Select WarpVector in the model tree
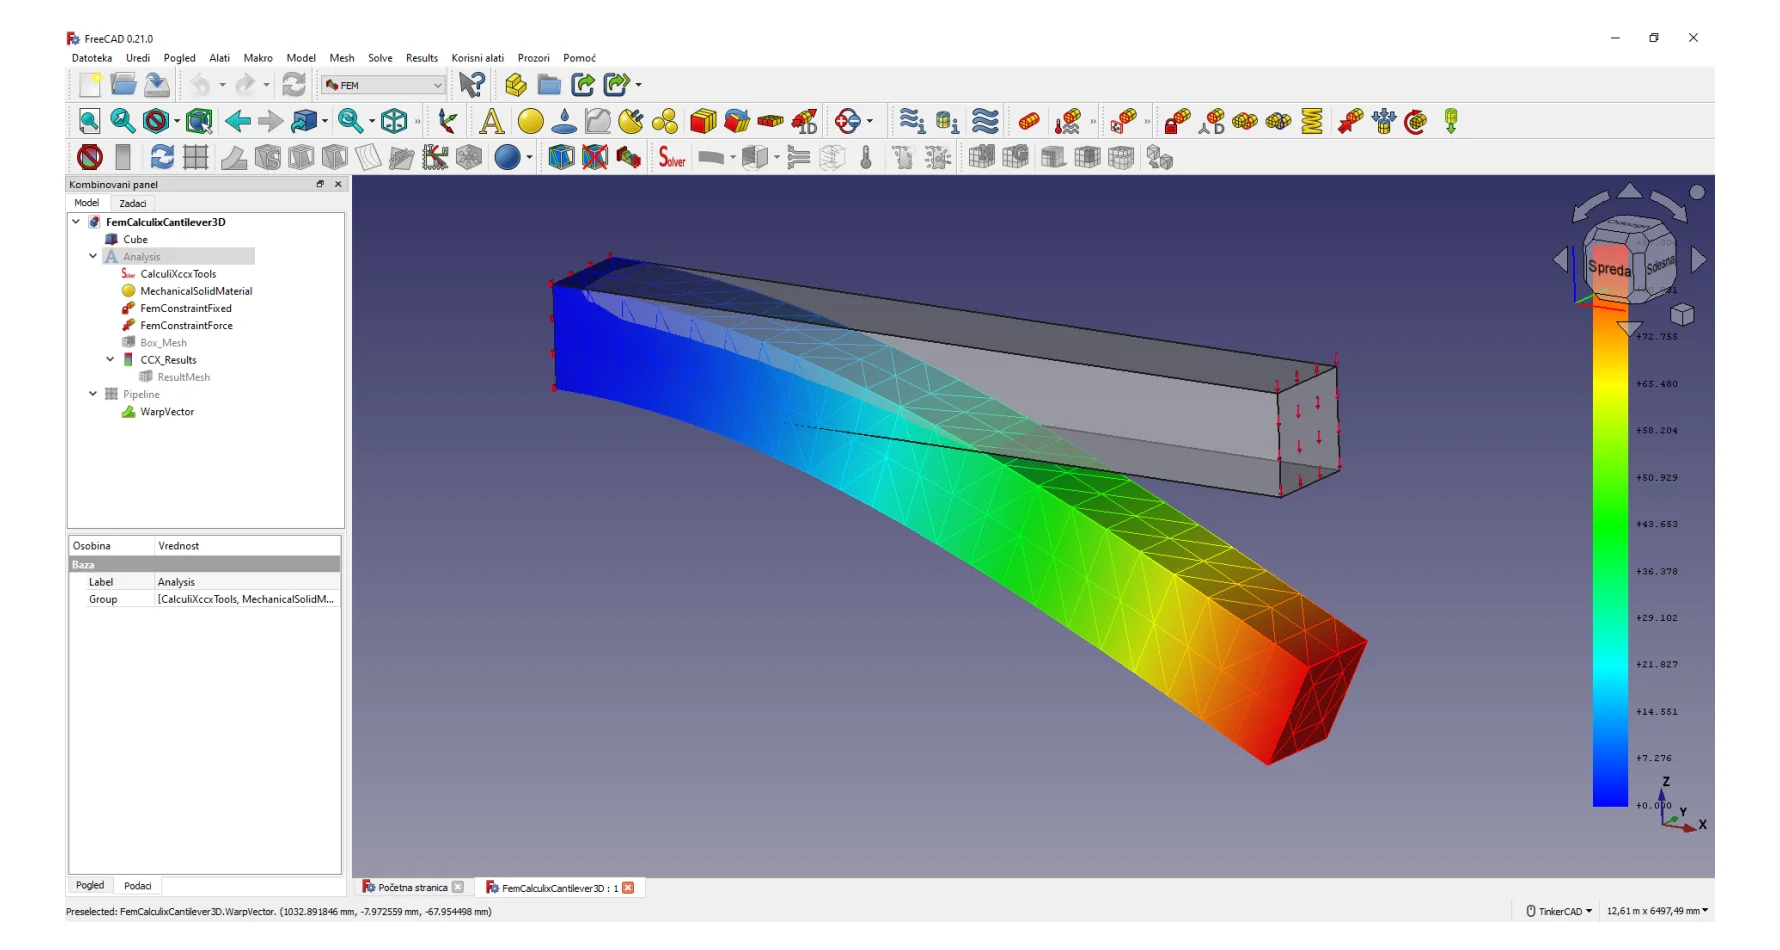 point(167,412)
